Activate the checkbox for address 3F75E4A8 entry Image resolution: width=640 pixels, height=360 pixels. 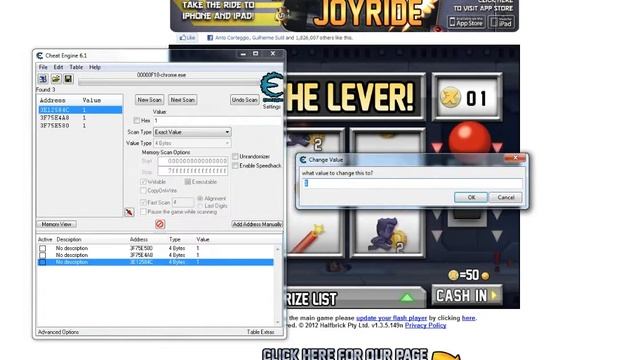coord(42,255)
